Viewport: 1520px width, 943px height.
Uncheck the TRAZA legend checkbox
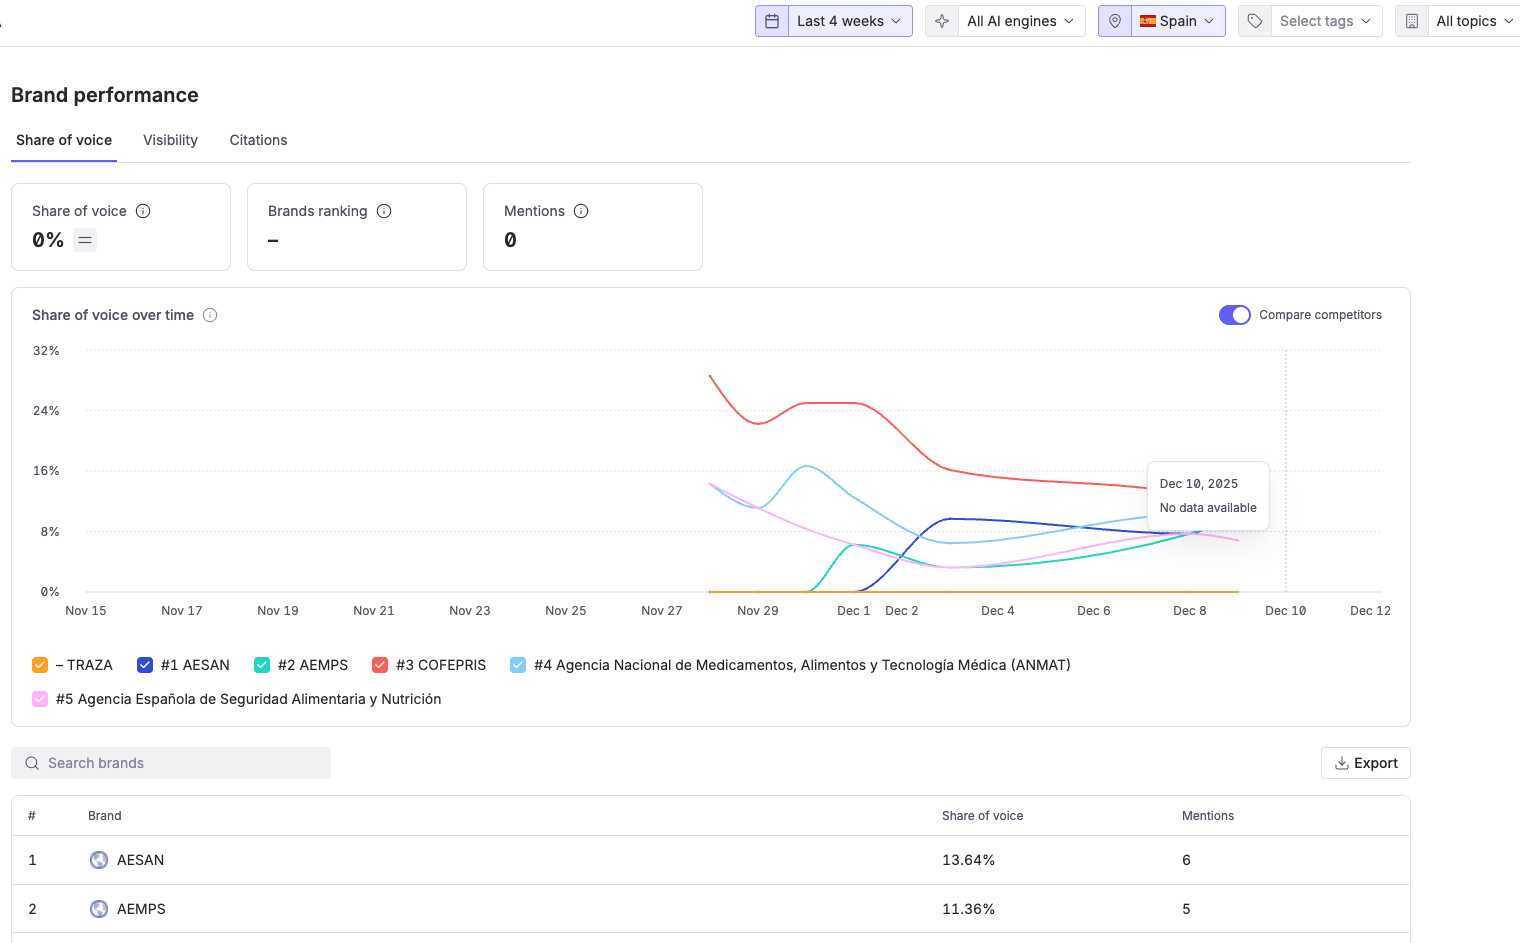(x=40, y=665)
